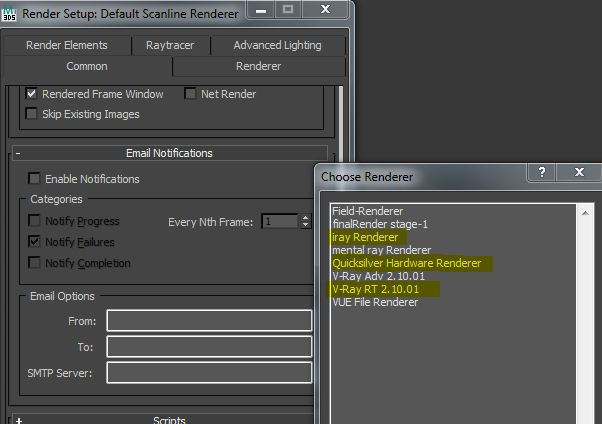Select the Common tab
The width and height of the screenshot is (602, 424).
[x=87, y=66]
